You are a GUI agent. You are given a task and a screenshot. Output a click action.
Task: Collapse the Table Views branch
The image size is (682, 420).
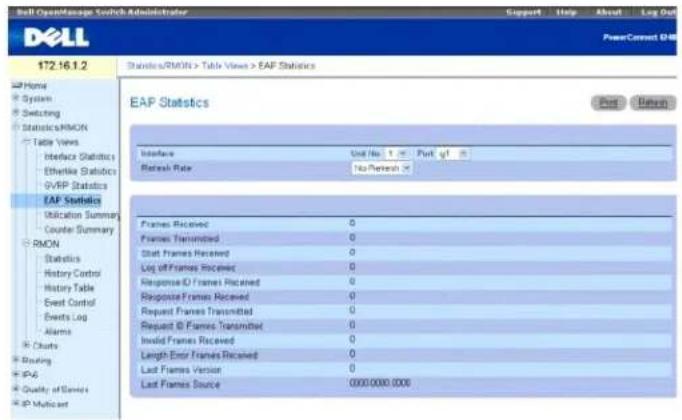tap(27, 142)
